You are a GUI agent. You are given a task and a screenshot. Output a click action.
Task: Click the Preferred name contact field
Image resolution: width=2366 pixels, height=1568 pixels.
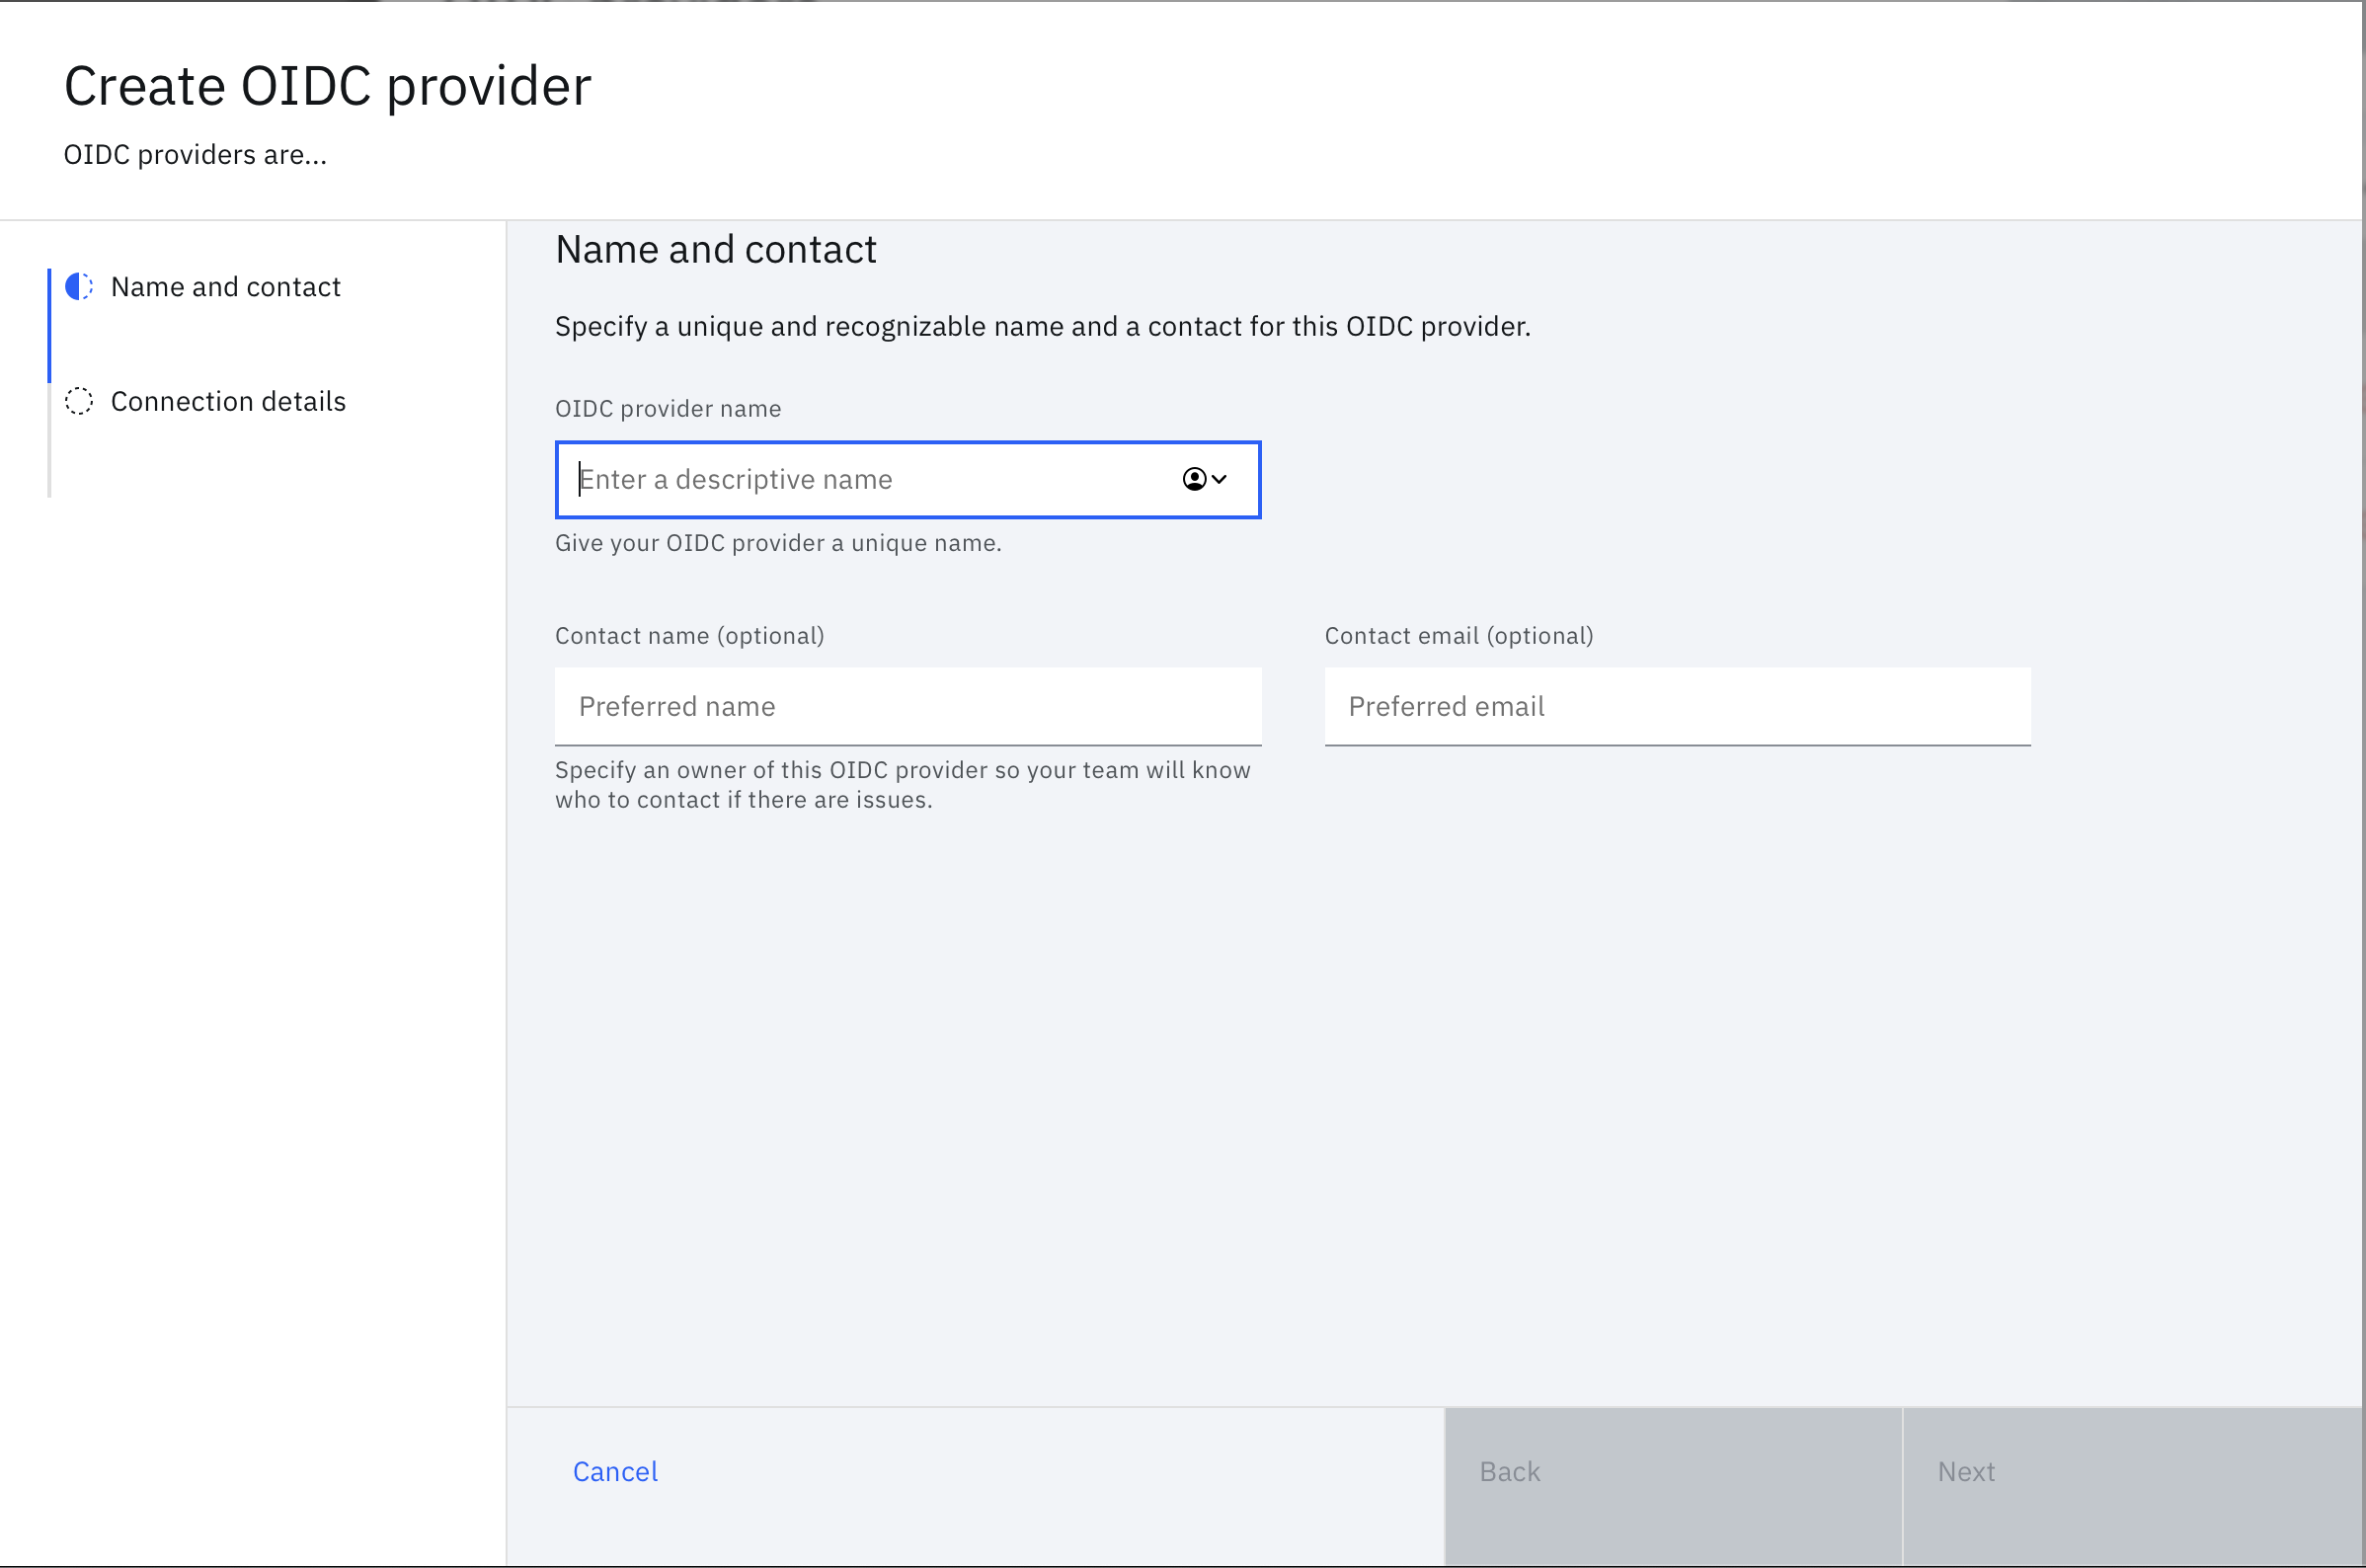(x=907, y=706)
